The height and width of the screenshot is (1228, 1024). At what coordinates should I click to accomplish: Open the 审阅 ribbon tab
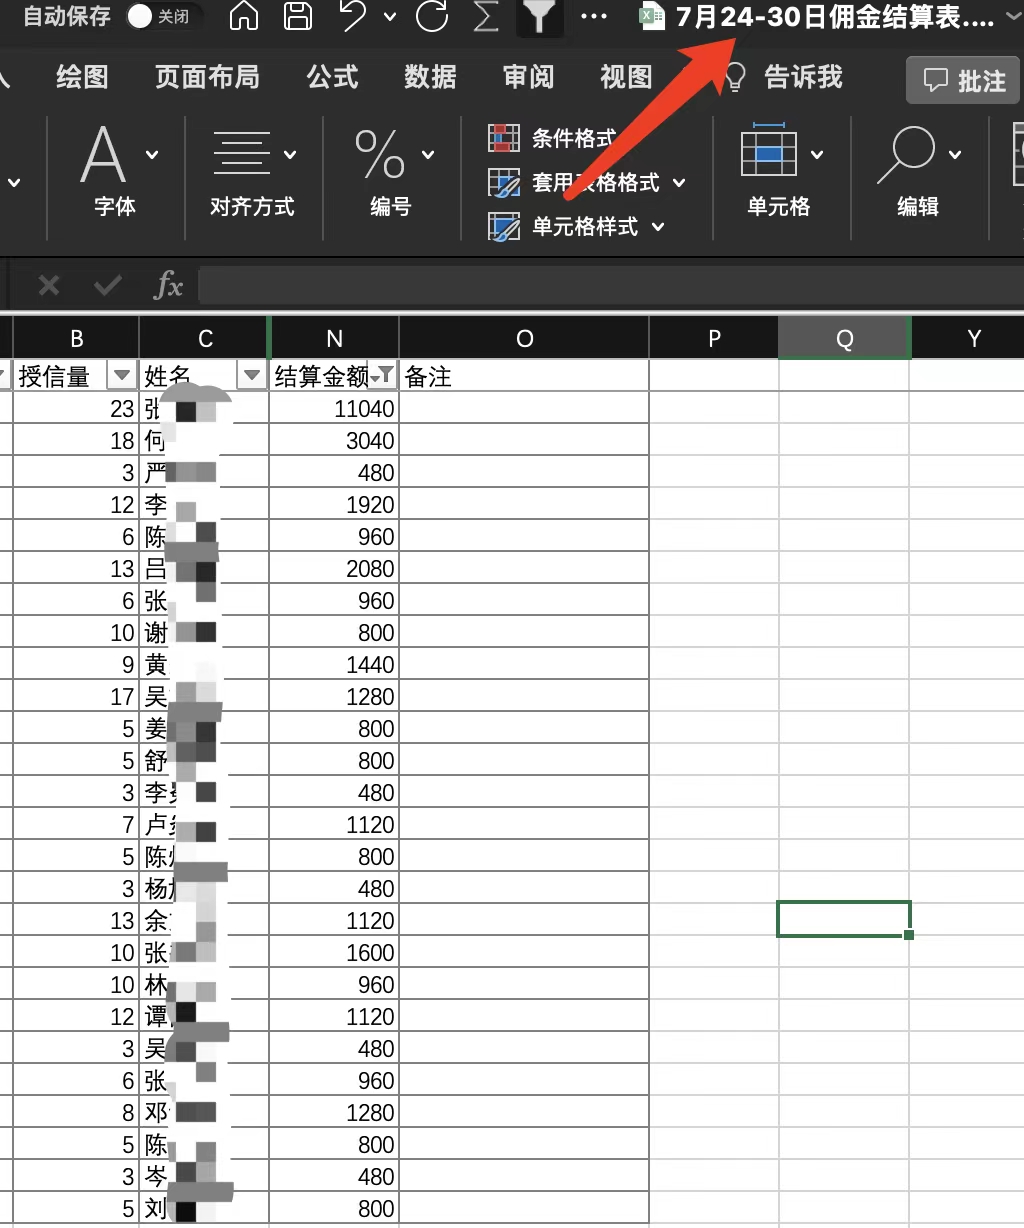click(x=528, y=77)
